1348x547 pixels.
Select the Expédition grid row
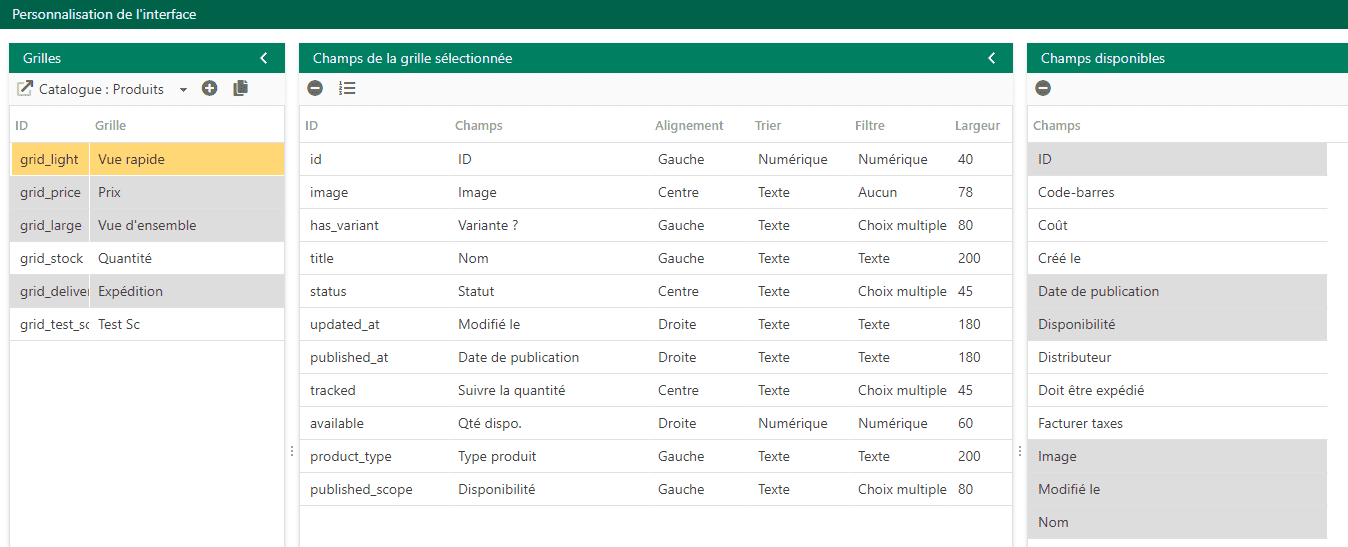[147, 291]
